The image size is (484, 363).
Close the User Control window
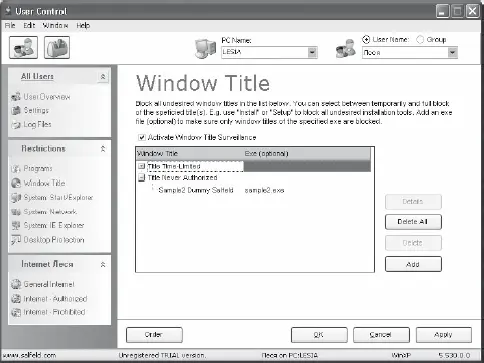pos(472,11)
